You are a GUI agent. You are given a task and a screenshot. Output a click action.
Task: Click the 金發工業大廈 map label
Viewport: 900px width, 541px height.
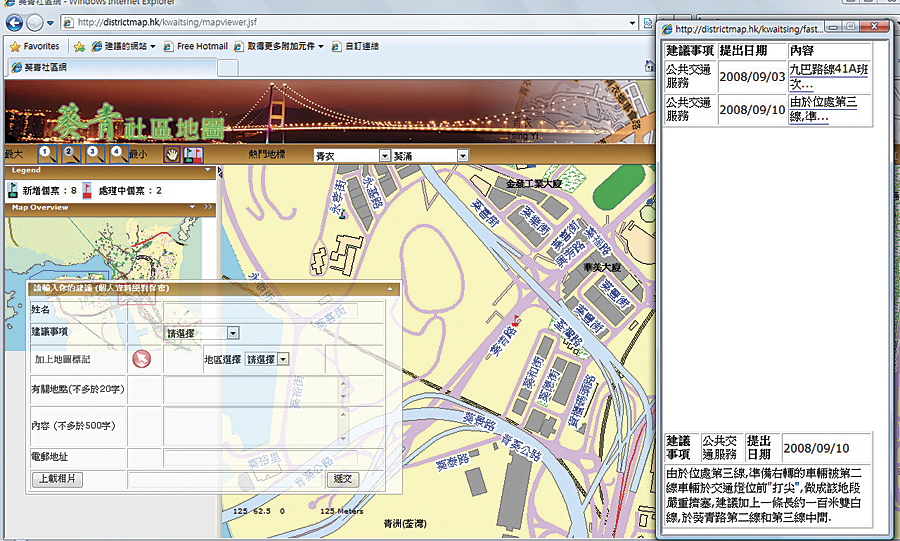[x=534, y=184]
